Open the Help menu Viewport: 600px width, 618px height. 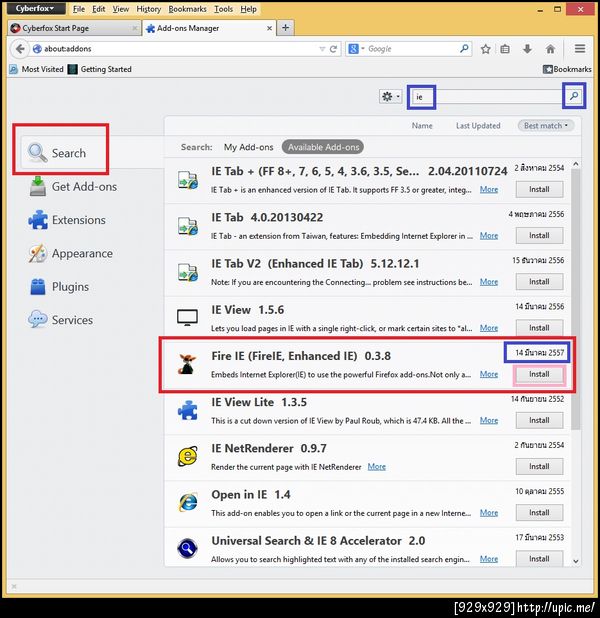(248, 9)
